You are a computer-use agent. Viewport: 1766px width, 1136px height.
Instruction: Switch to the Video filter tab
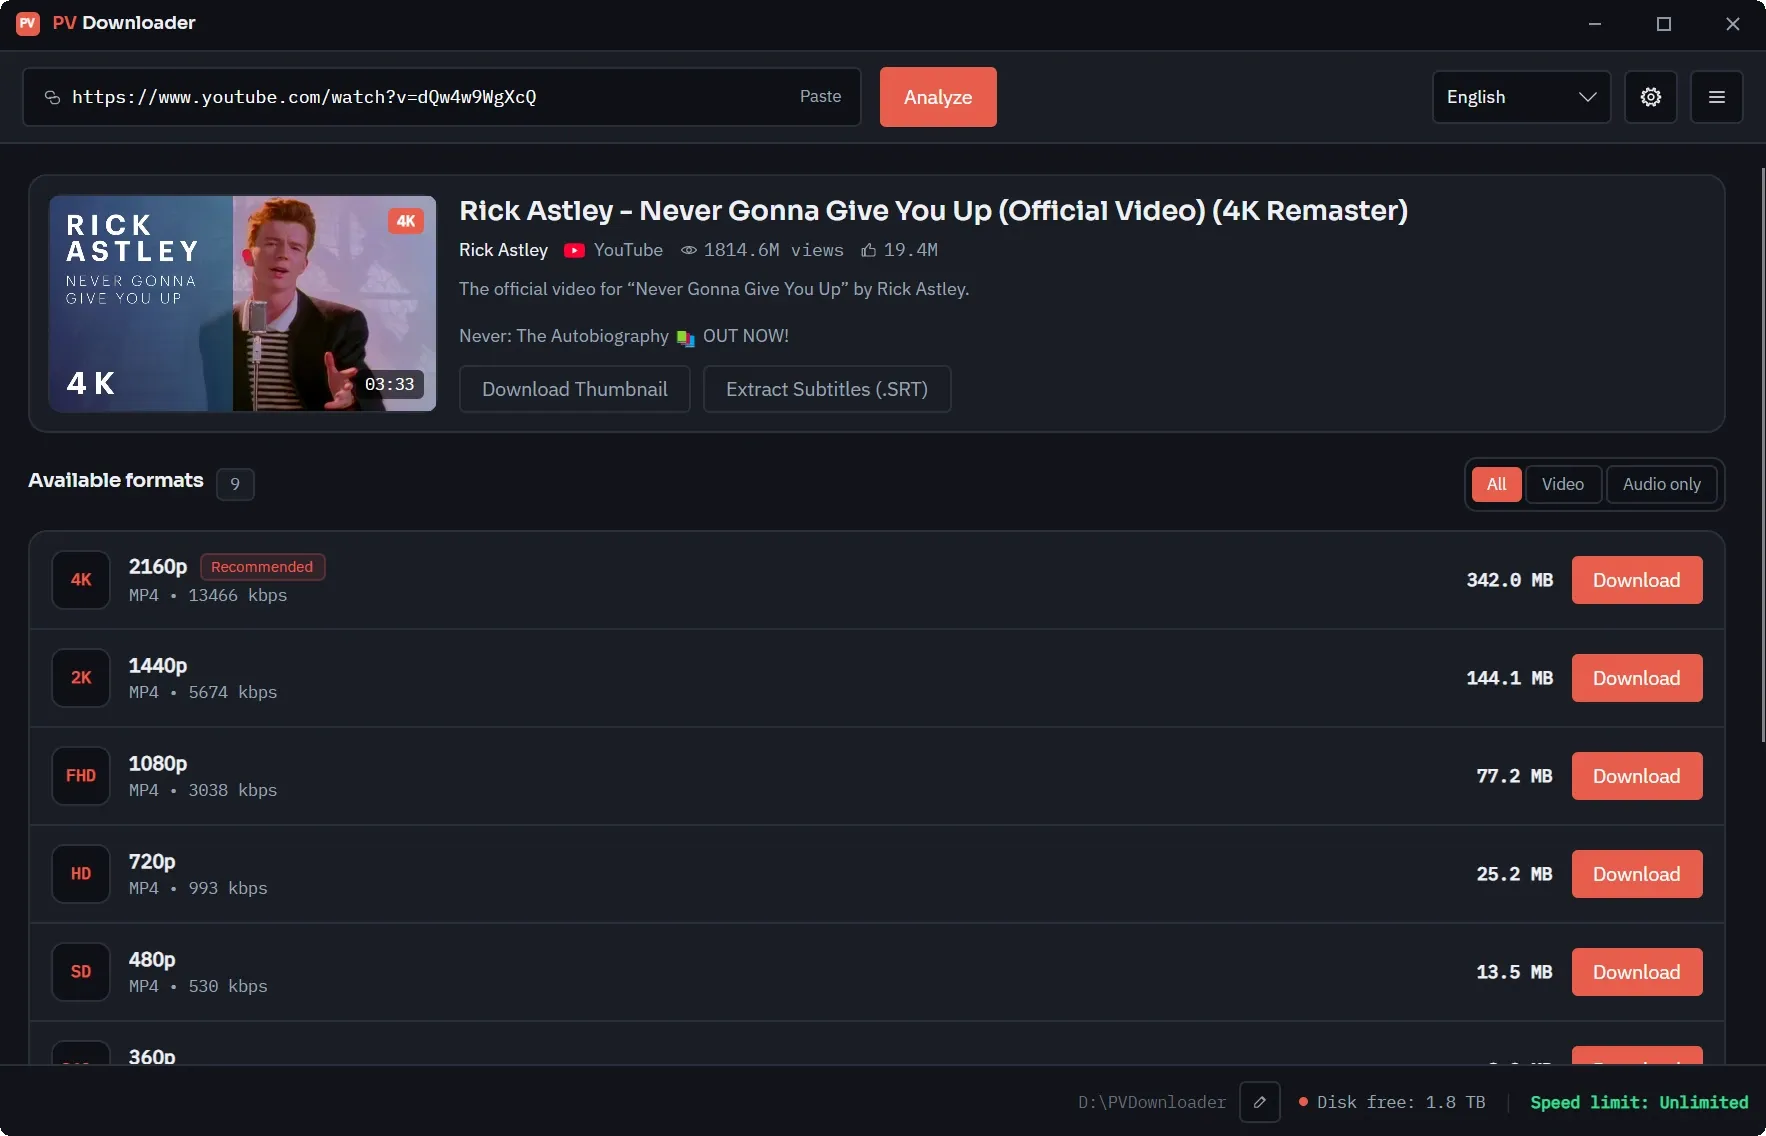tap(1562, 484)
